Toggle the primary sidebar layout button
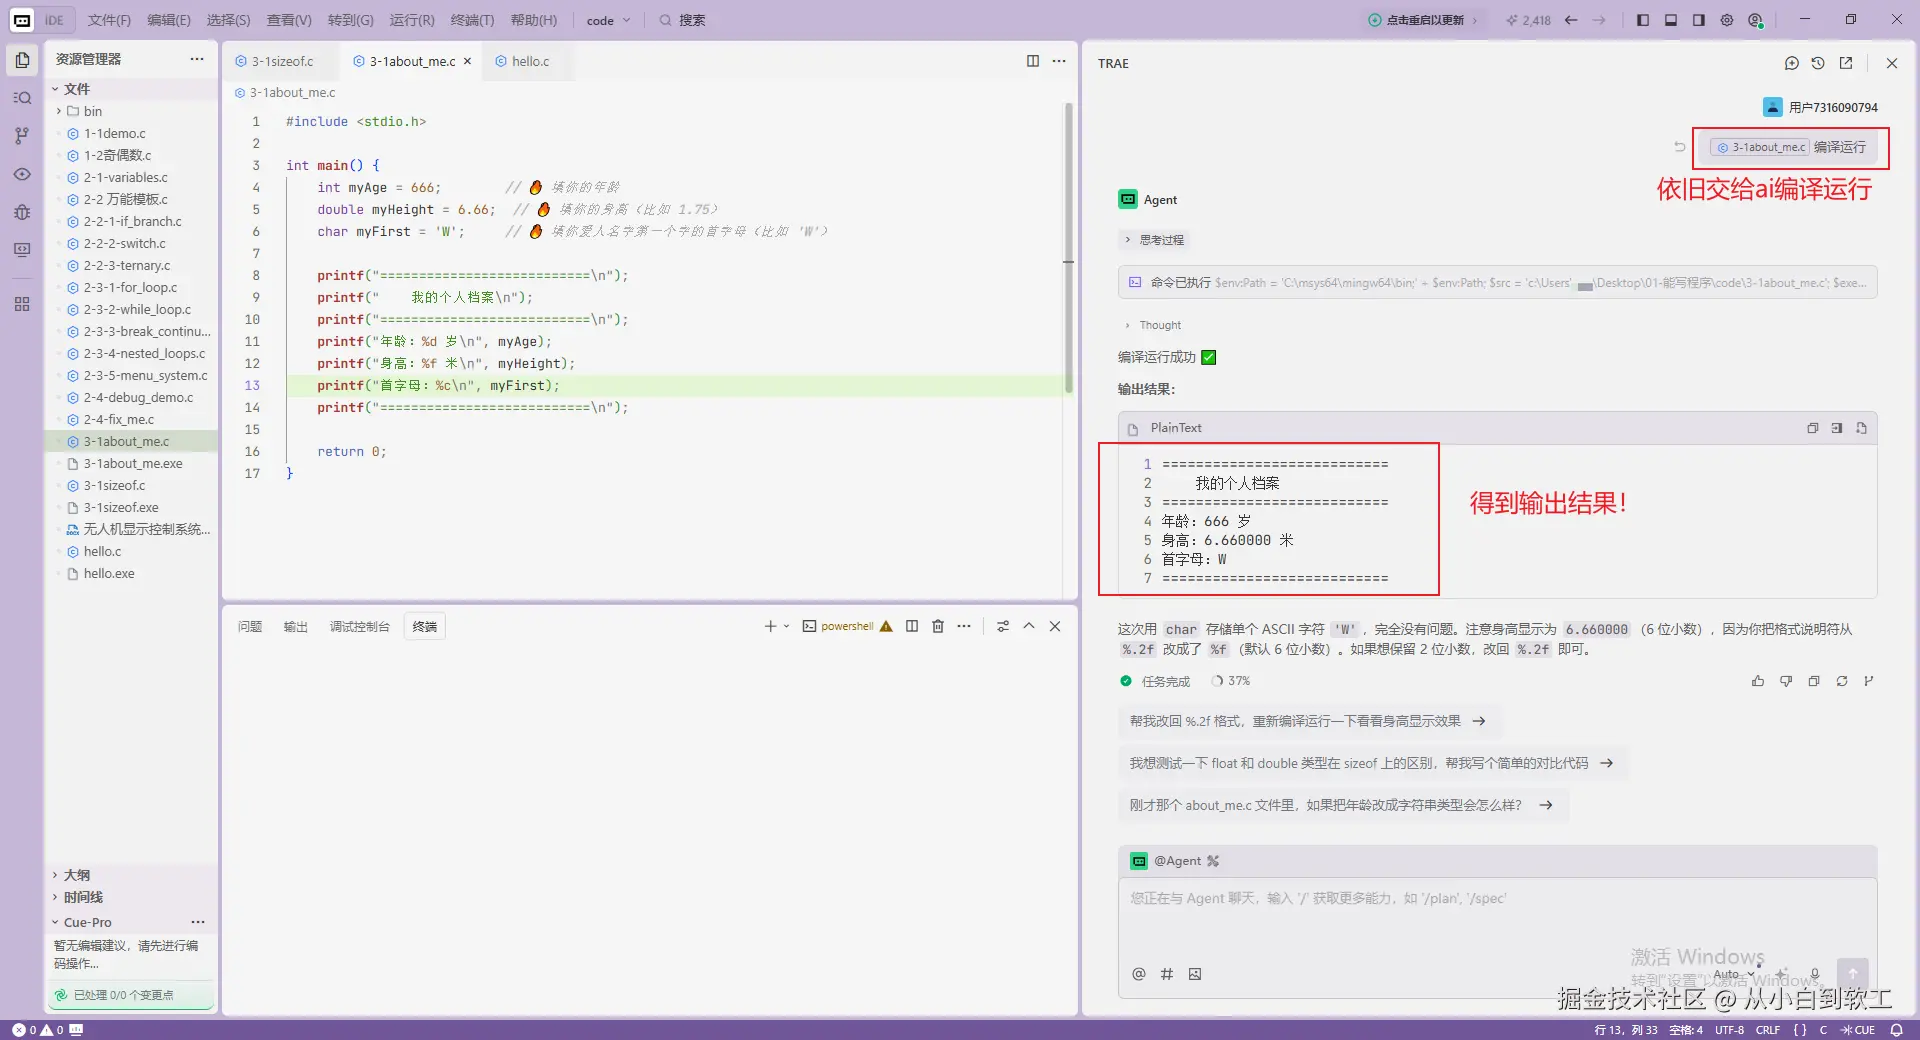1920x1040 pixels. [1642, 20]
